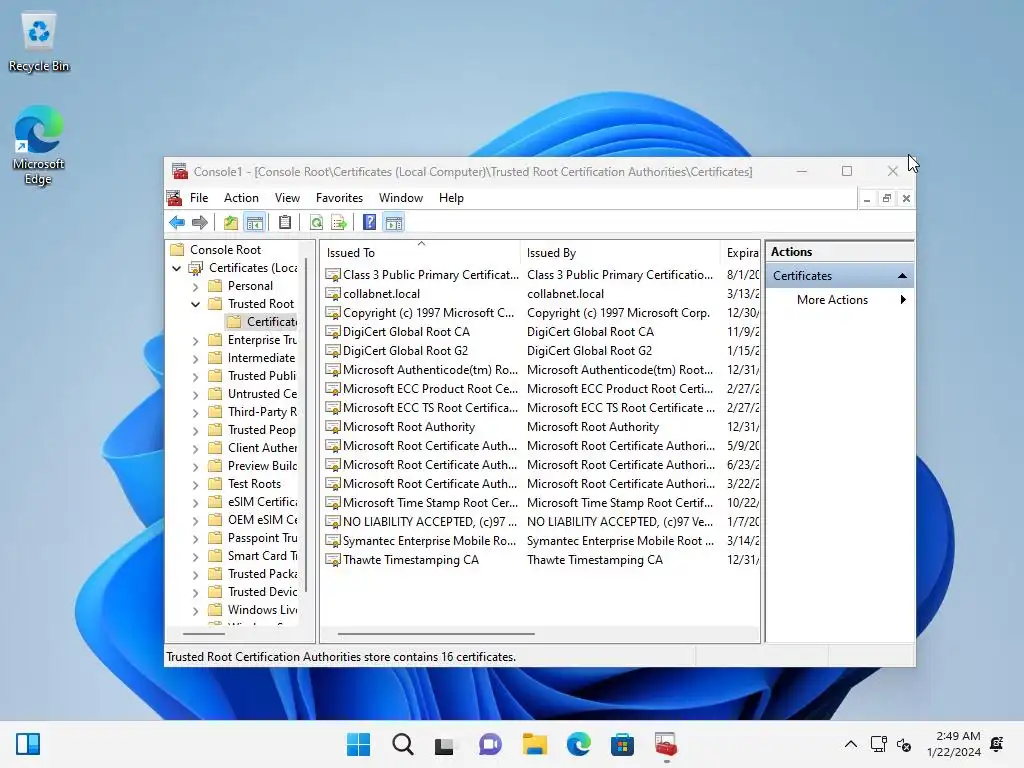This screenshot has width=1024, height=768.
Task: Click certificate icon of DigiCert Global Root CA
Action: pos(333,332)
